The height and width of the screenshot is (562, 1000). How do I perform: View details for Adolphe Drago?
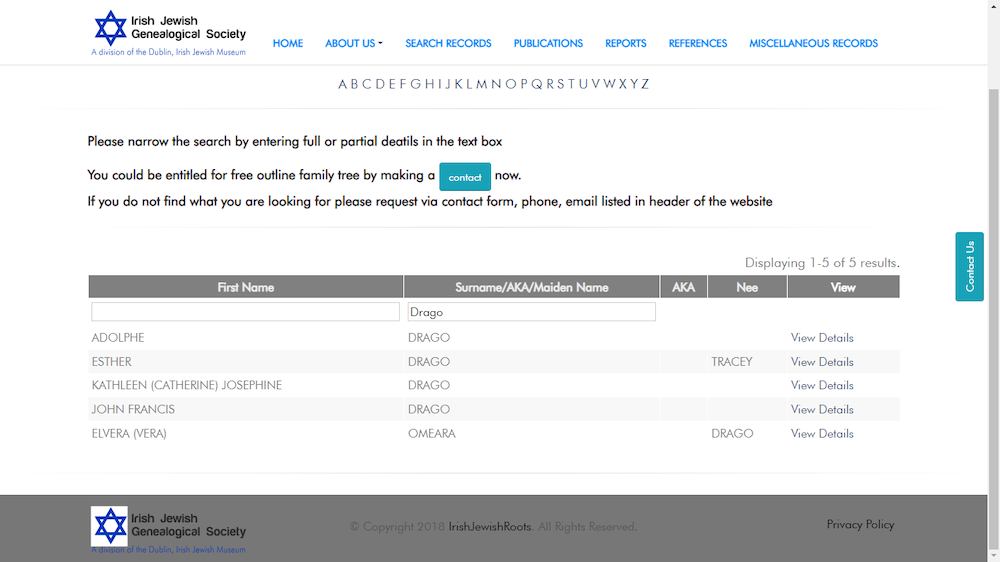pyautogui.click(x=822, y=338)
